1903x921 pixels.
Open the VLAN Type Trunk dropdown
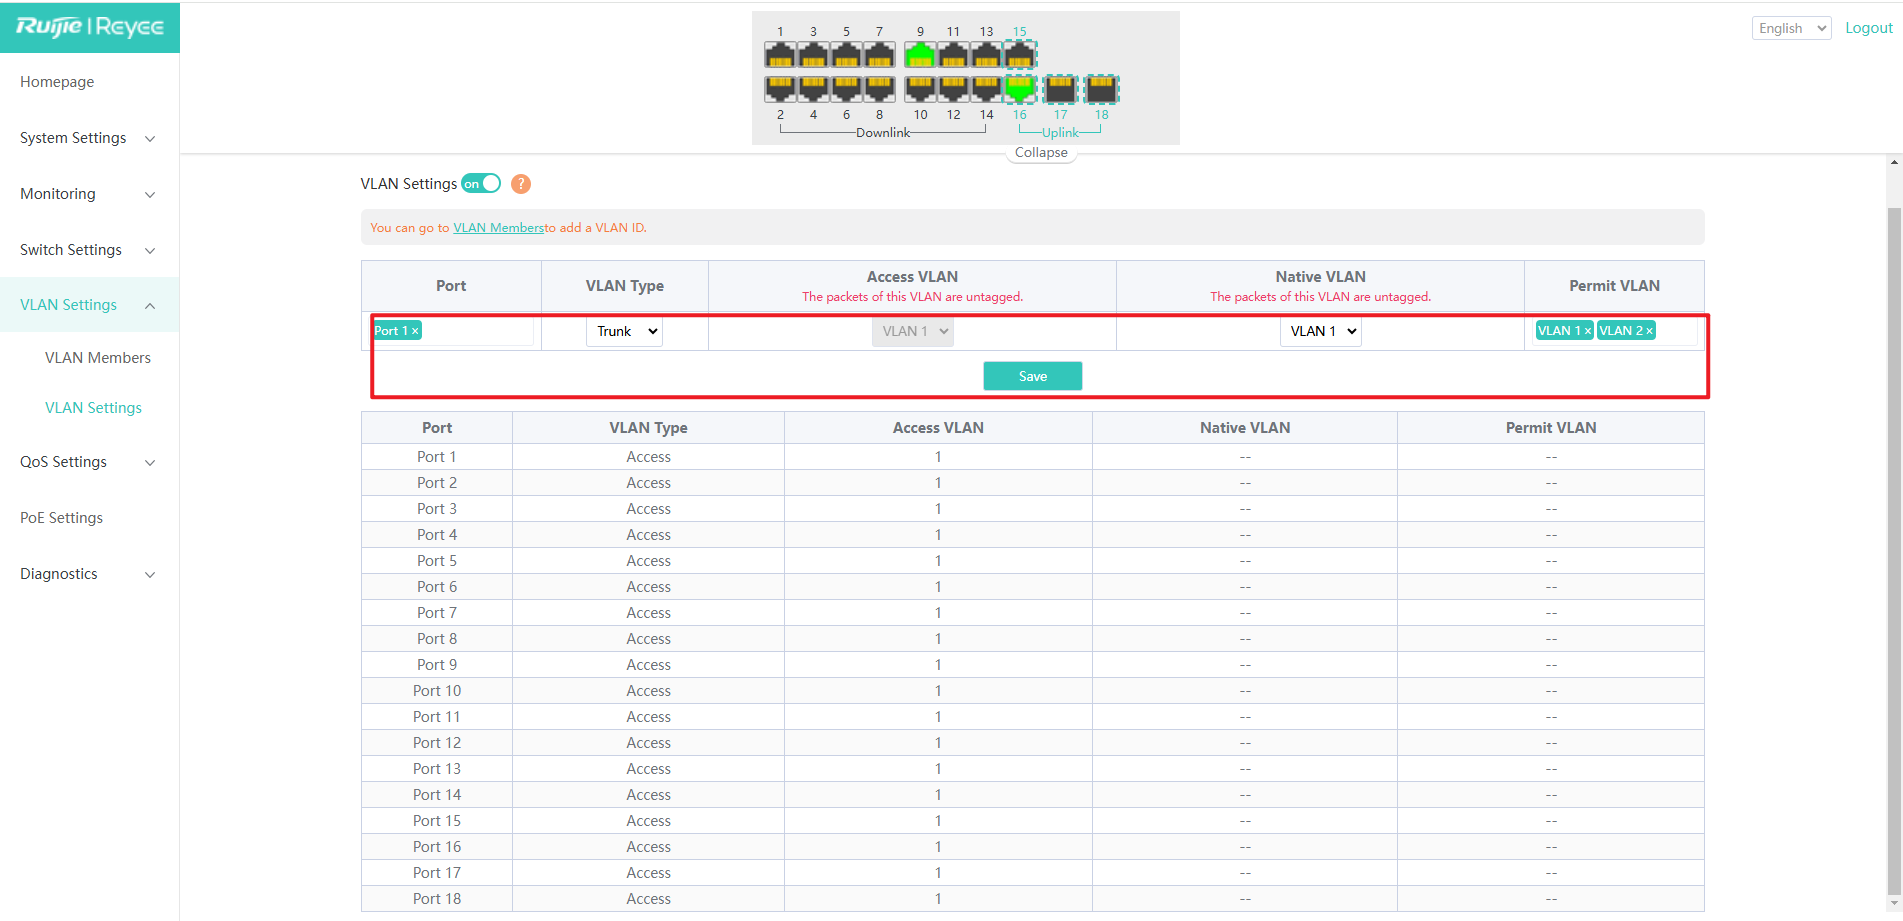point(625,331)
